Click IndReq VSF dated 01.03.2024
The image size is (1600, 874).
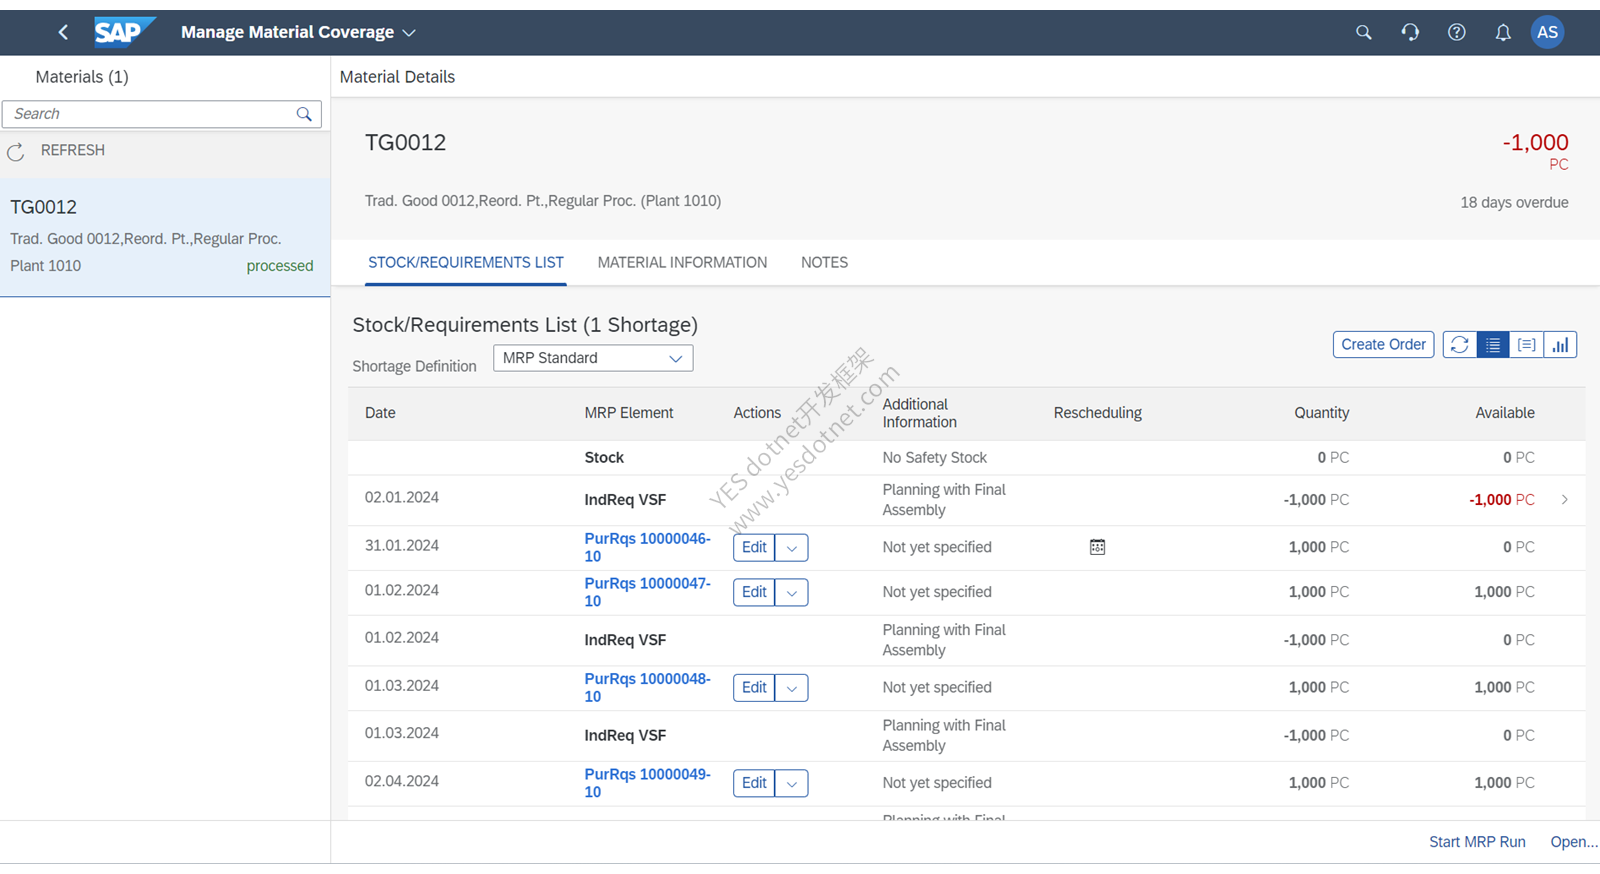pos(625,736)
